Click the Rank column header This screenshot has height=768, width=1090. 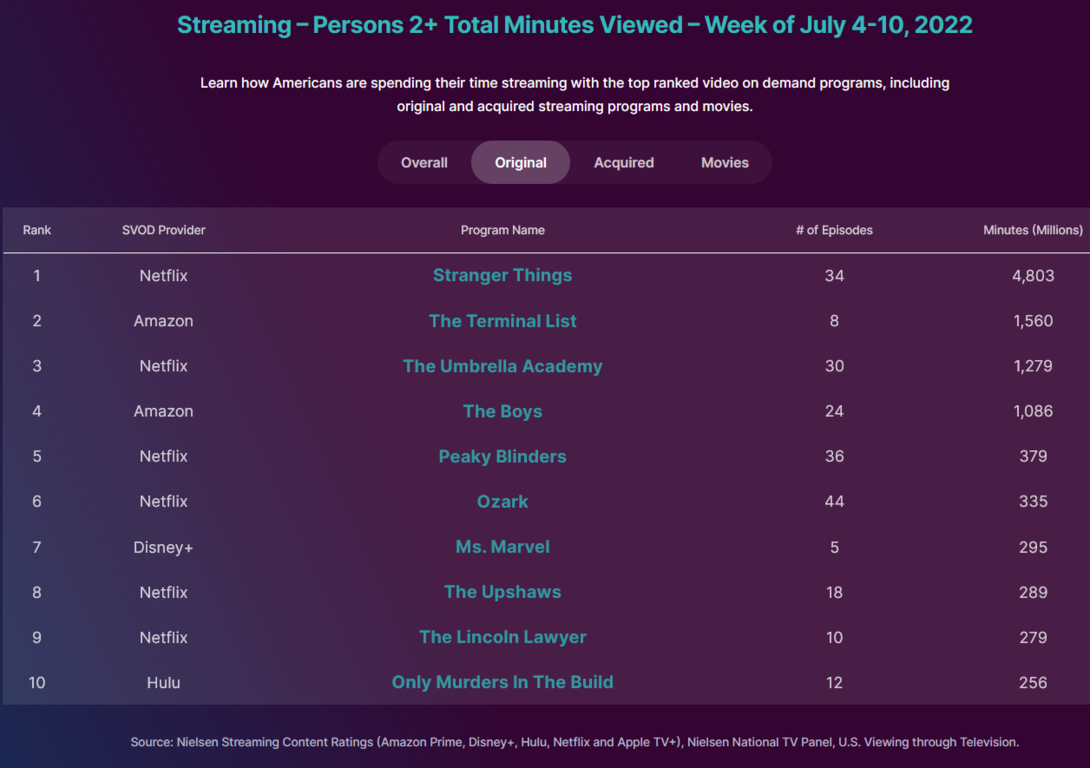37,230
